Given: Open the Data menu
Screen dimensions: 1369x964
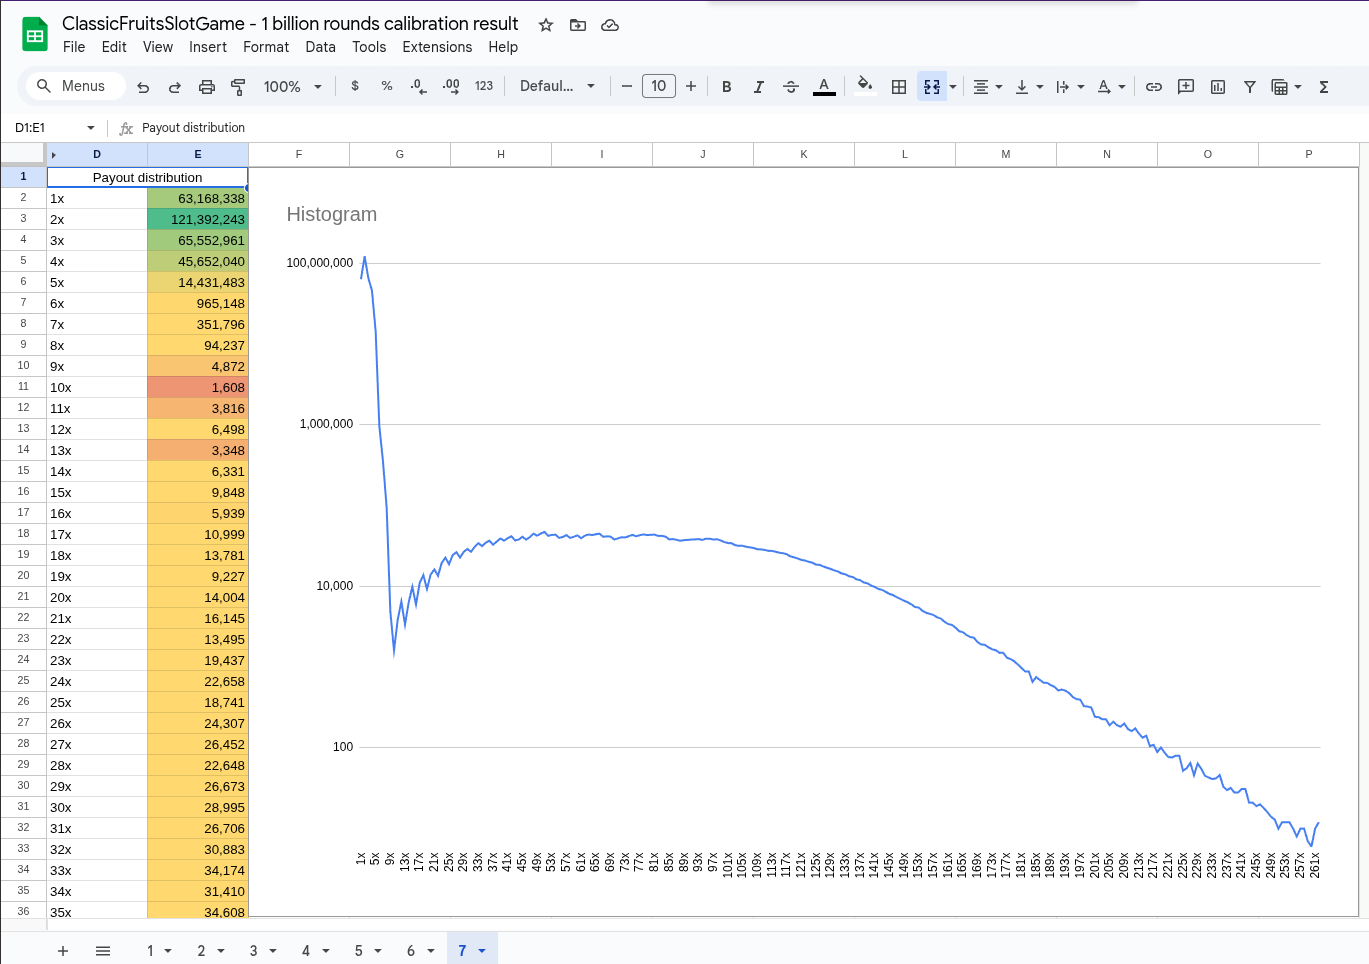Looking at the screenshot, I should [320, 47].
